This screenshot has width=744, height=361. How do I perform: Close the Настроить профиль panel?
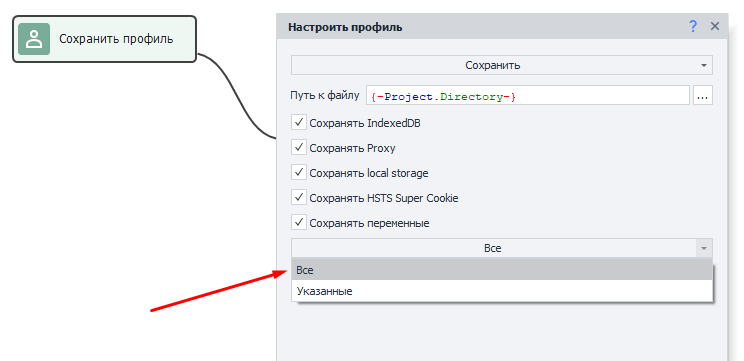pyautogui.click(x=715, y=27)
